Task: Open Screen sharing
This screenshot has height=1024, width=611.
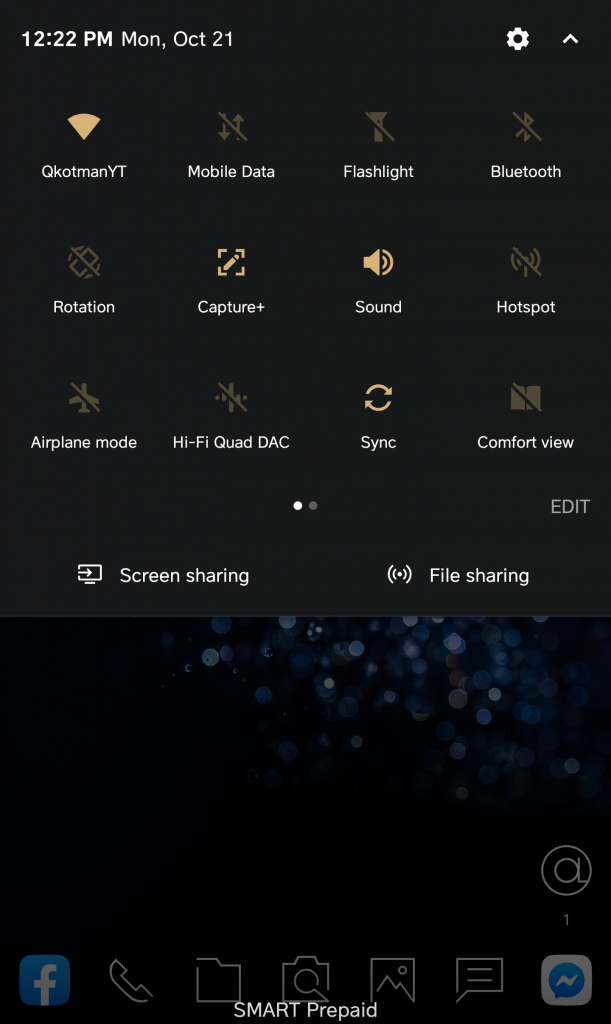Action: pyautogui.click(x=163, y=575)
